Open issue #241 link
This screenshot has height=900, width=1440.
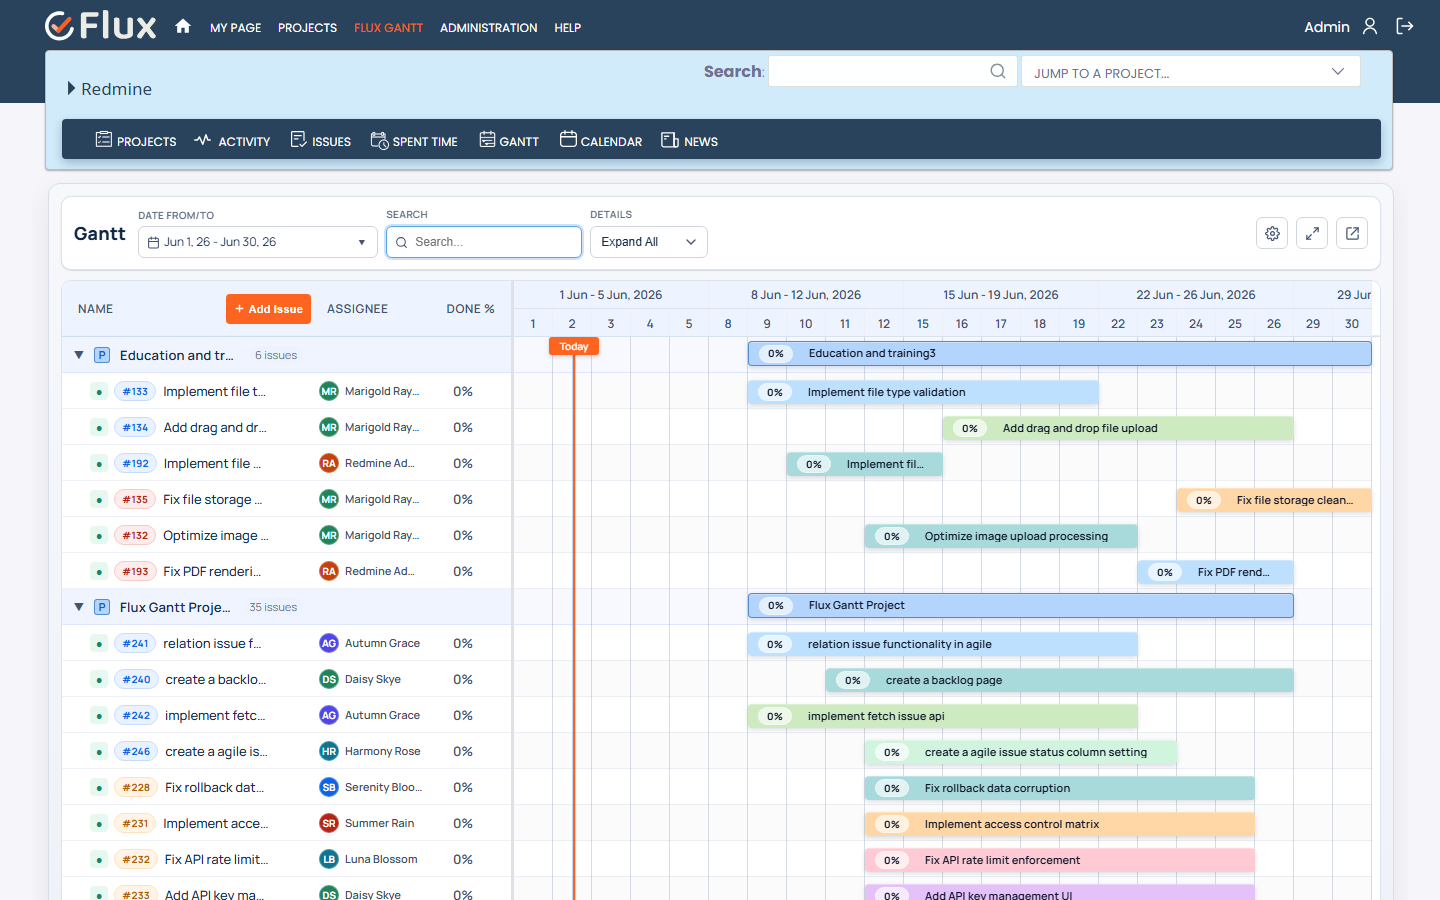(135, 643)
